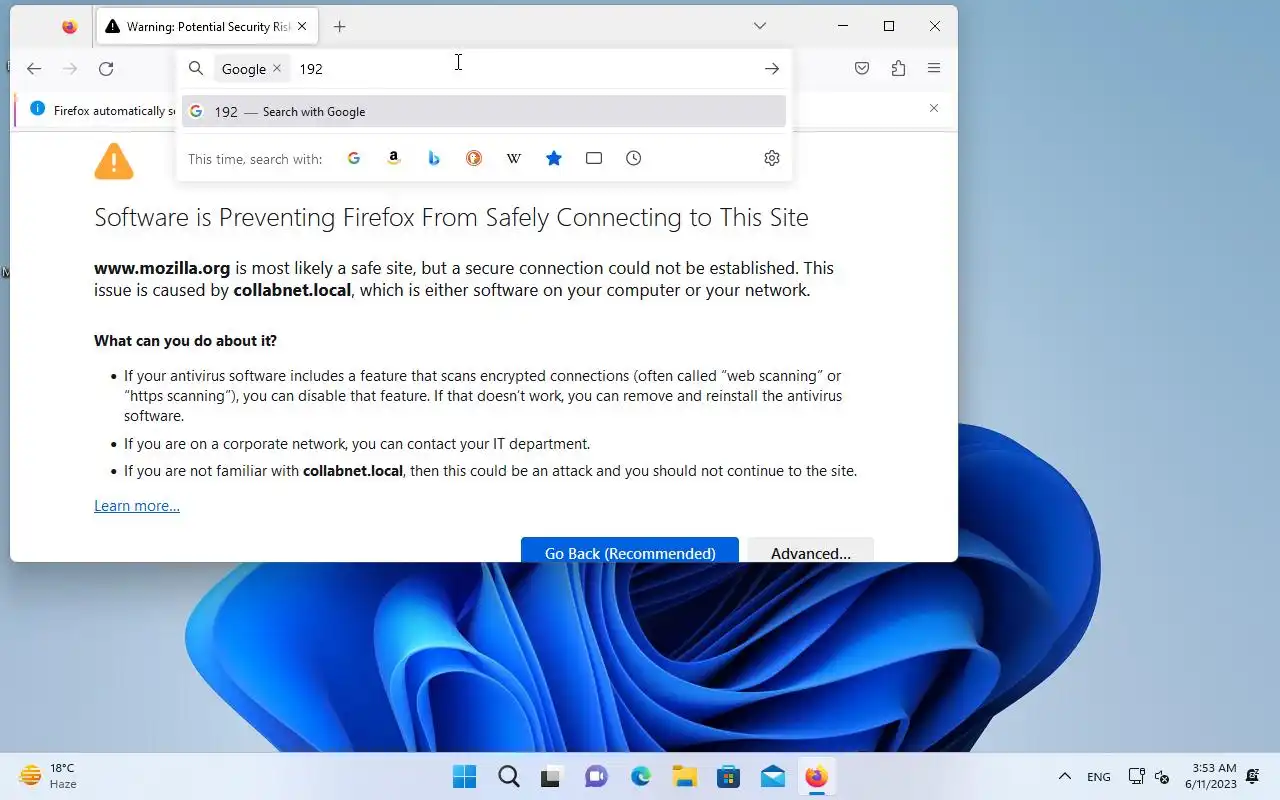The height and width of the screenshot is (800, 1280).
Task: Click the Firefox taskbar icon
Action: (x=817, y=777)
